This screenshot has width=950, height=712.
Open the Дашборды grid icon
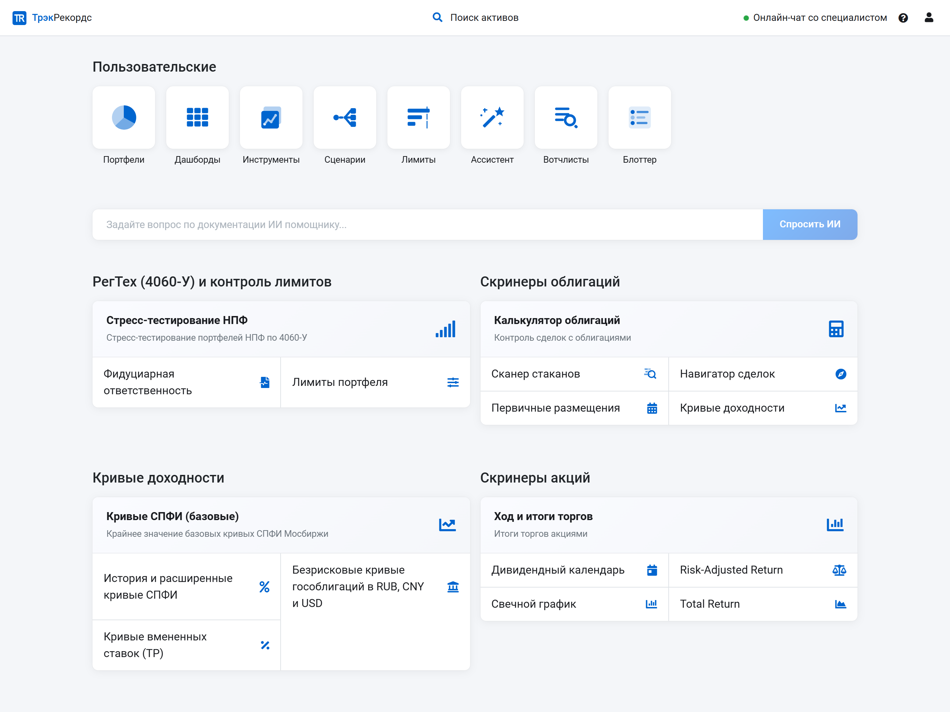pos(198,118)
